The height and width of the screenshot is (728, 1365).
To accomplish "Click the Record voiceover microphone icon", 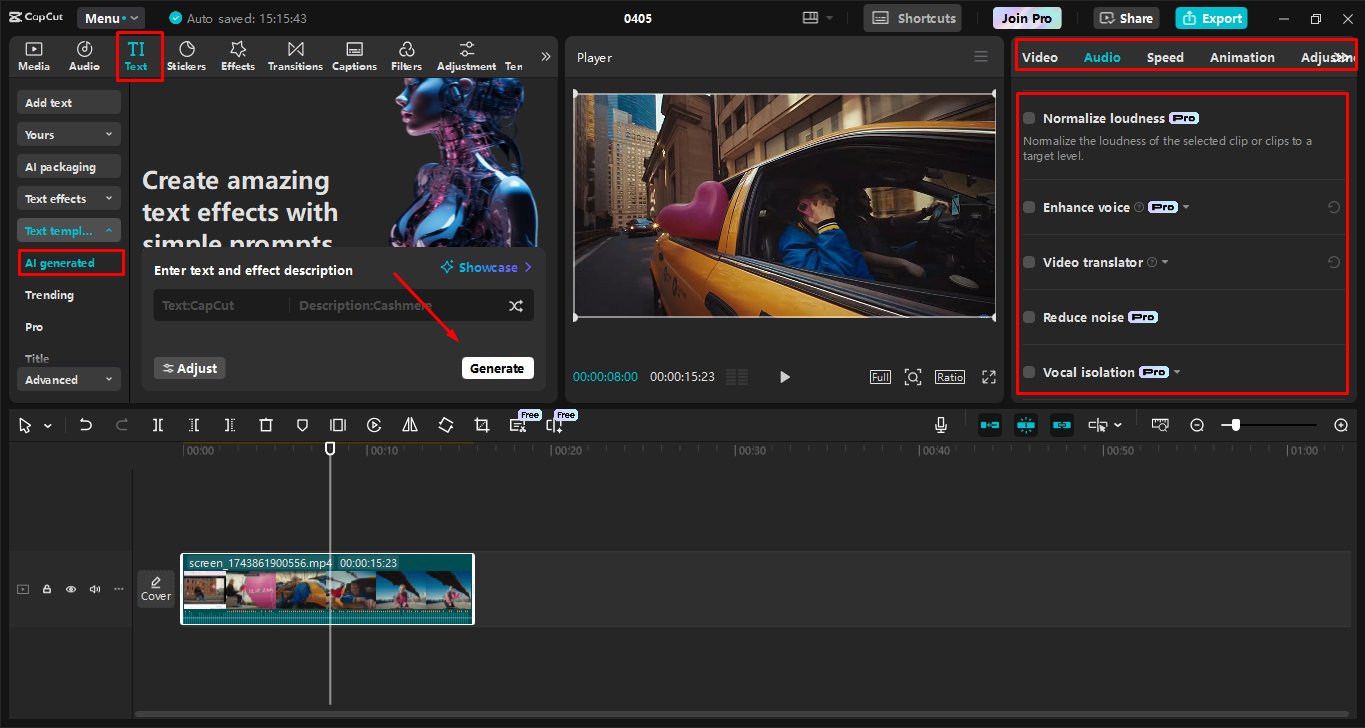I will [940, 425].
